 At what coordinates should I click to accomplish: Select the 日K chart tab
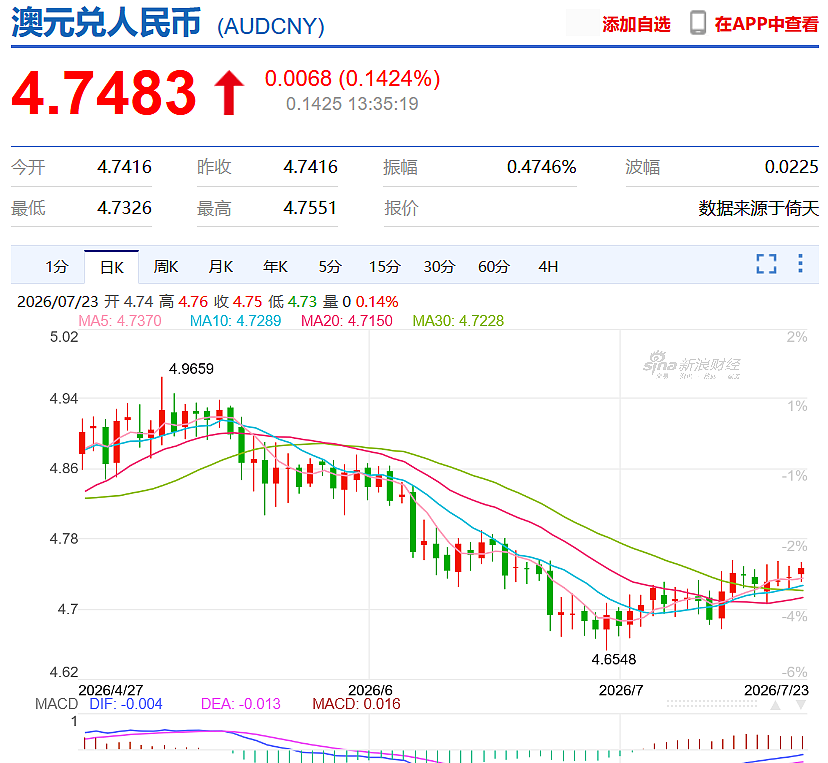click(112, 267)
